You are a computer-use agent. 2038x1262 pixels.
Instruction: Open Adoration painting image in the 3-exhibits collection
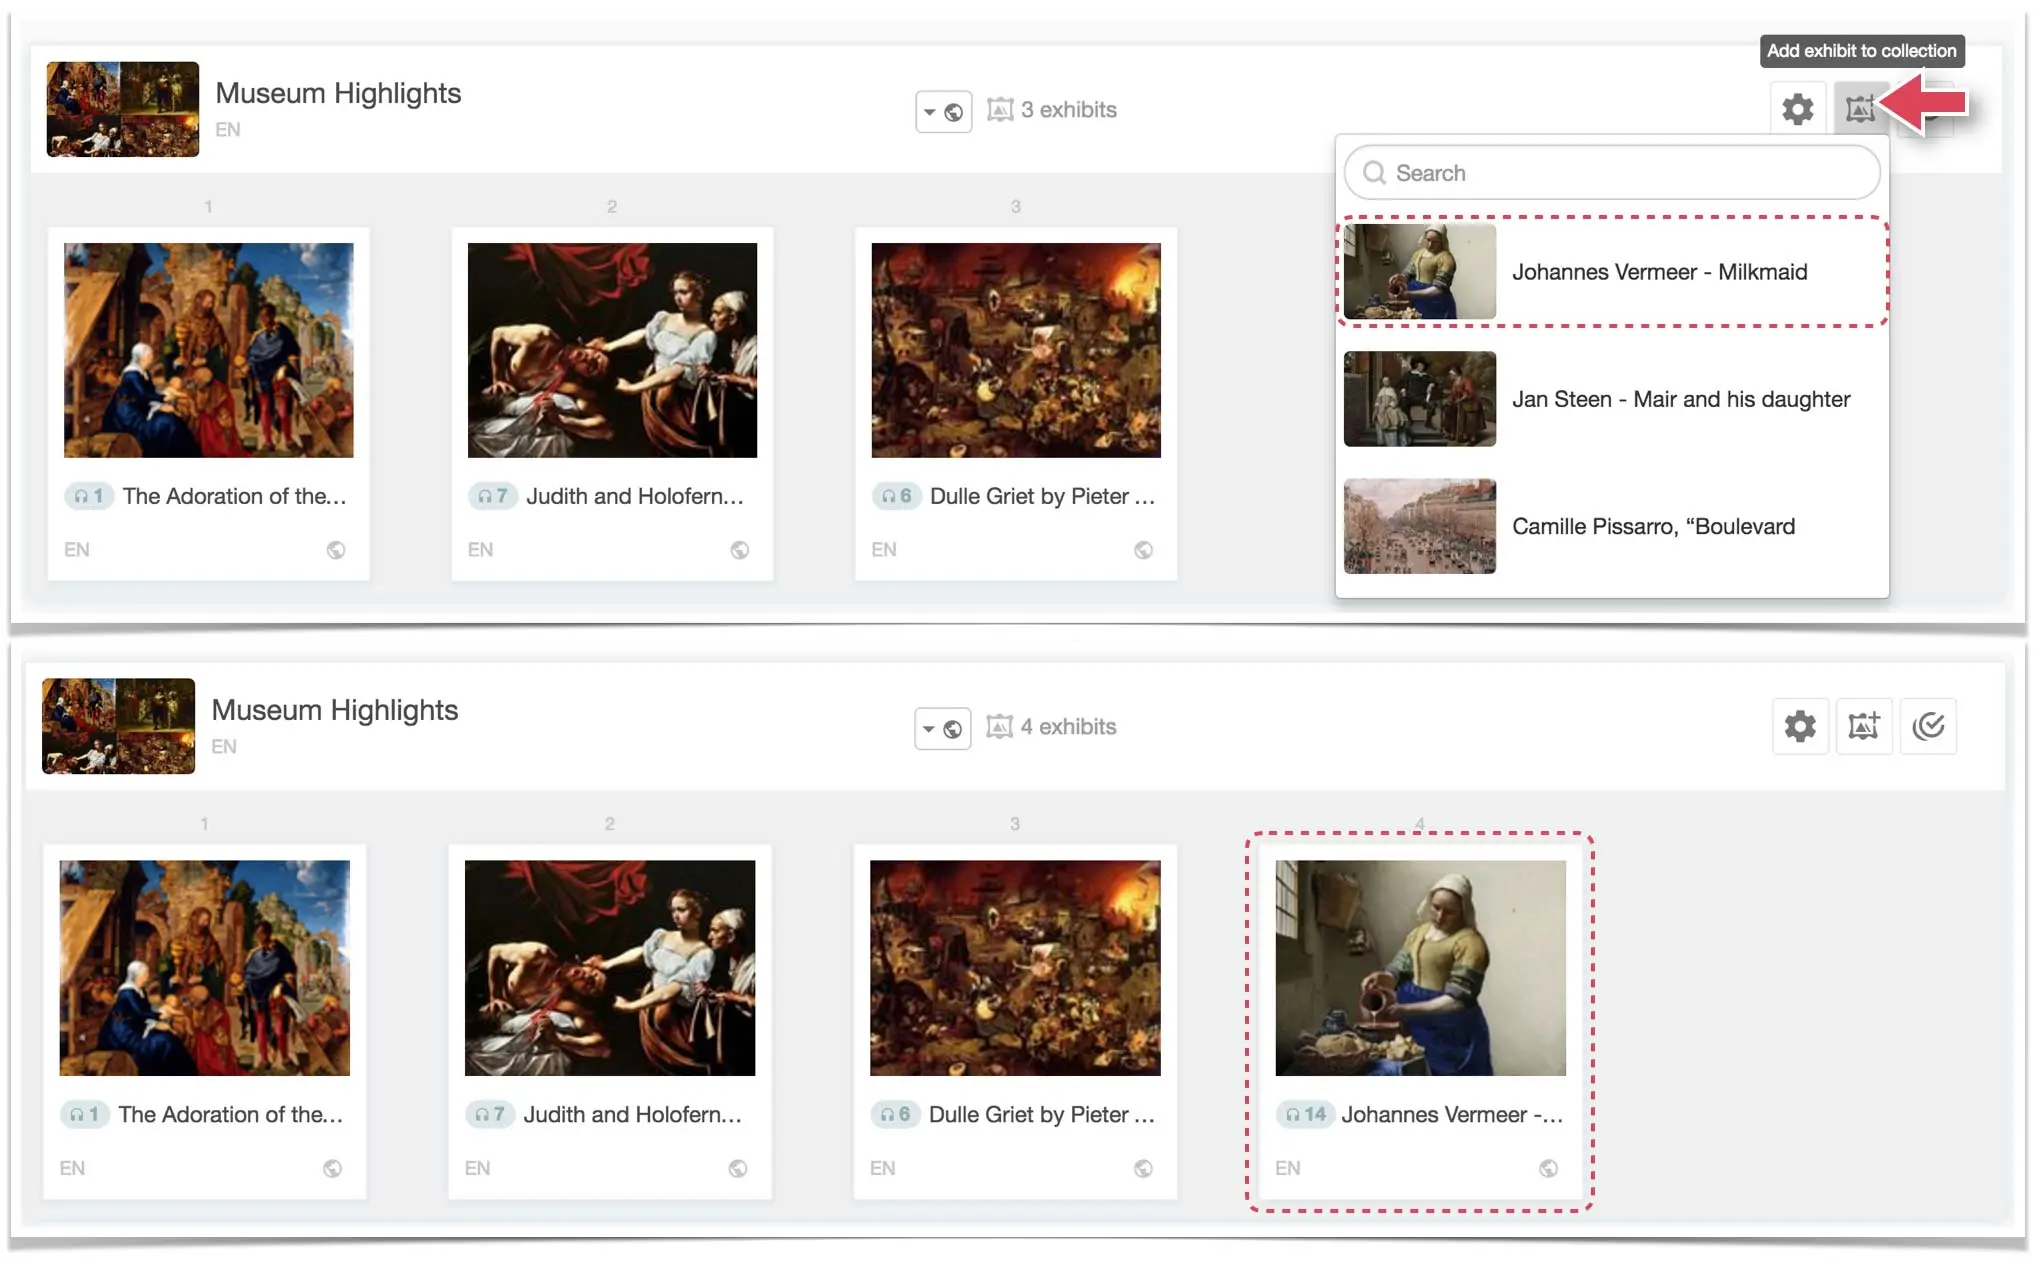click(209, 350)
